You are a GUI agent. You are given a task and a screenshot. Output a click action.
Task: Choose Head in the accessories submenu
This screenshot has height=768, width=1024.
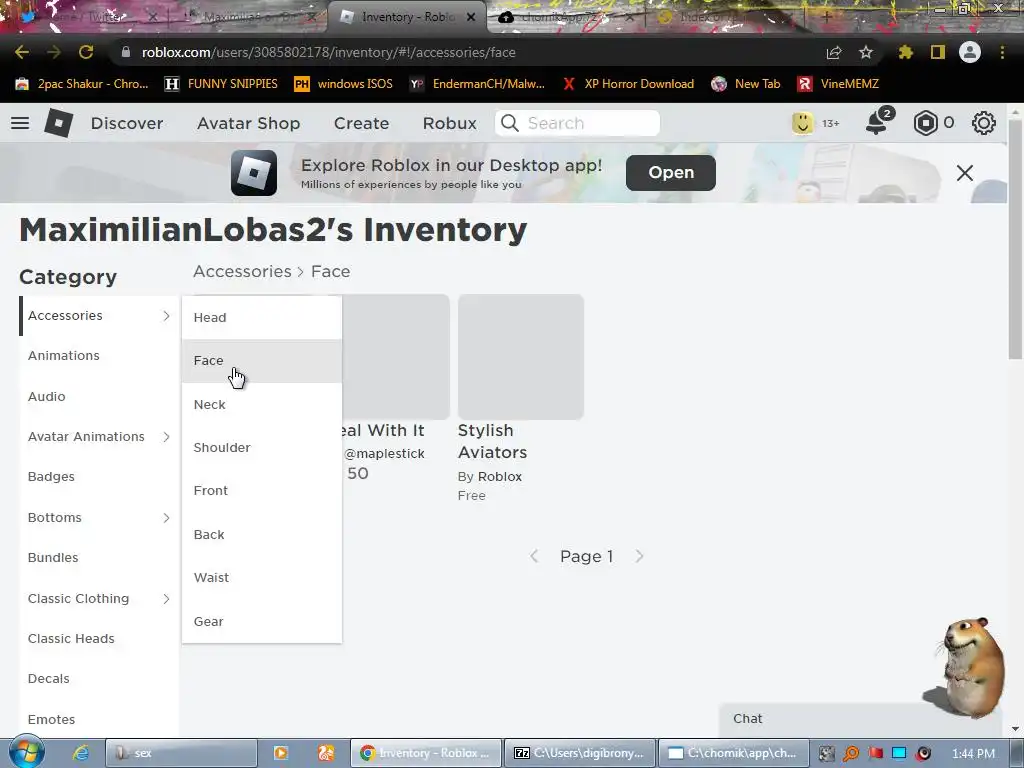[262, 317]
